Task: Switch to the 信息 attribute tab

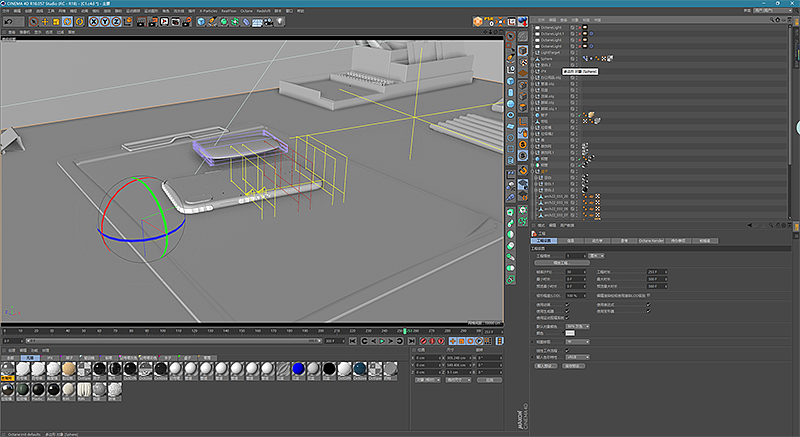Action: click(x=571, y=241)
